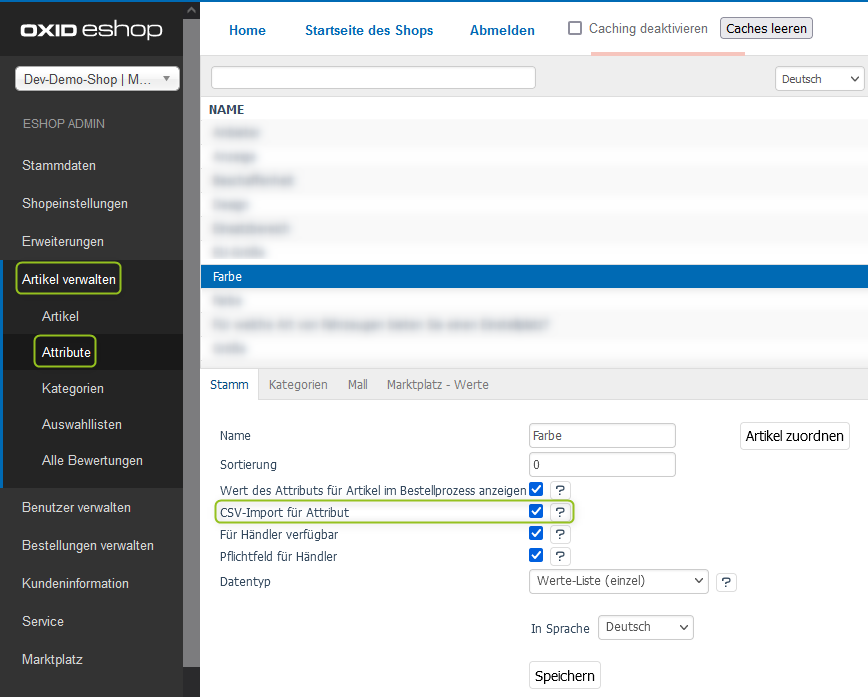Viewport: 868px width, 697px height.
Task: Click the sidebar scroll-up arrow
Action: tap(191, 10)
